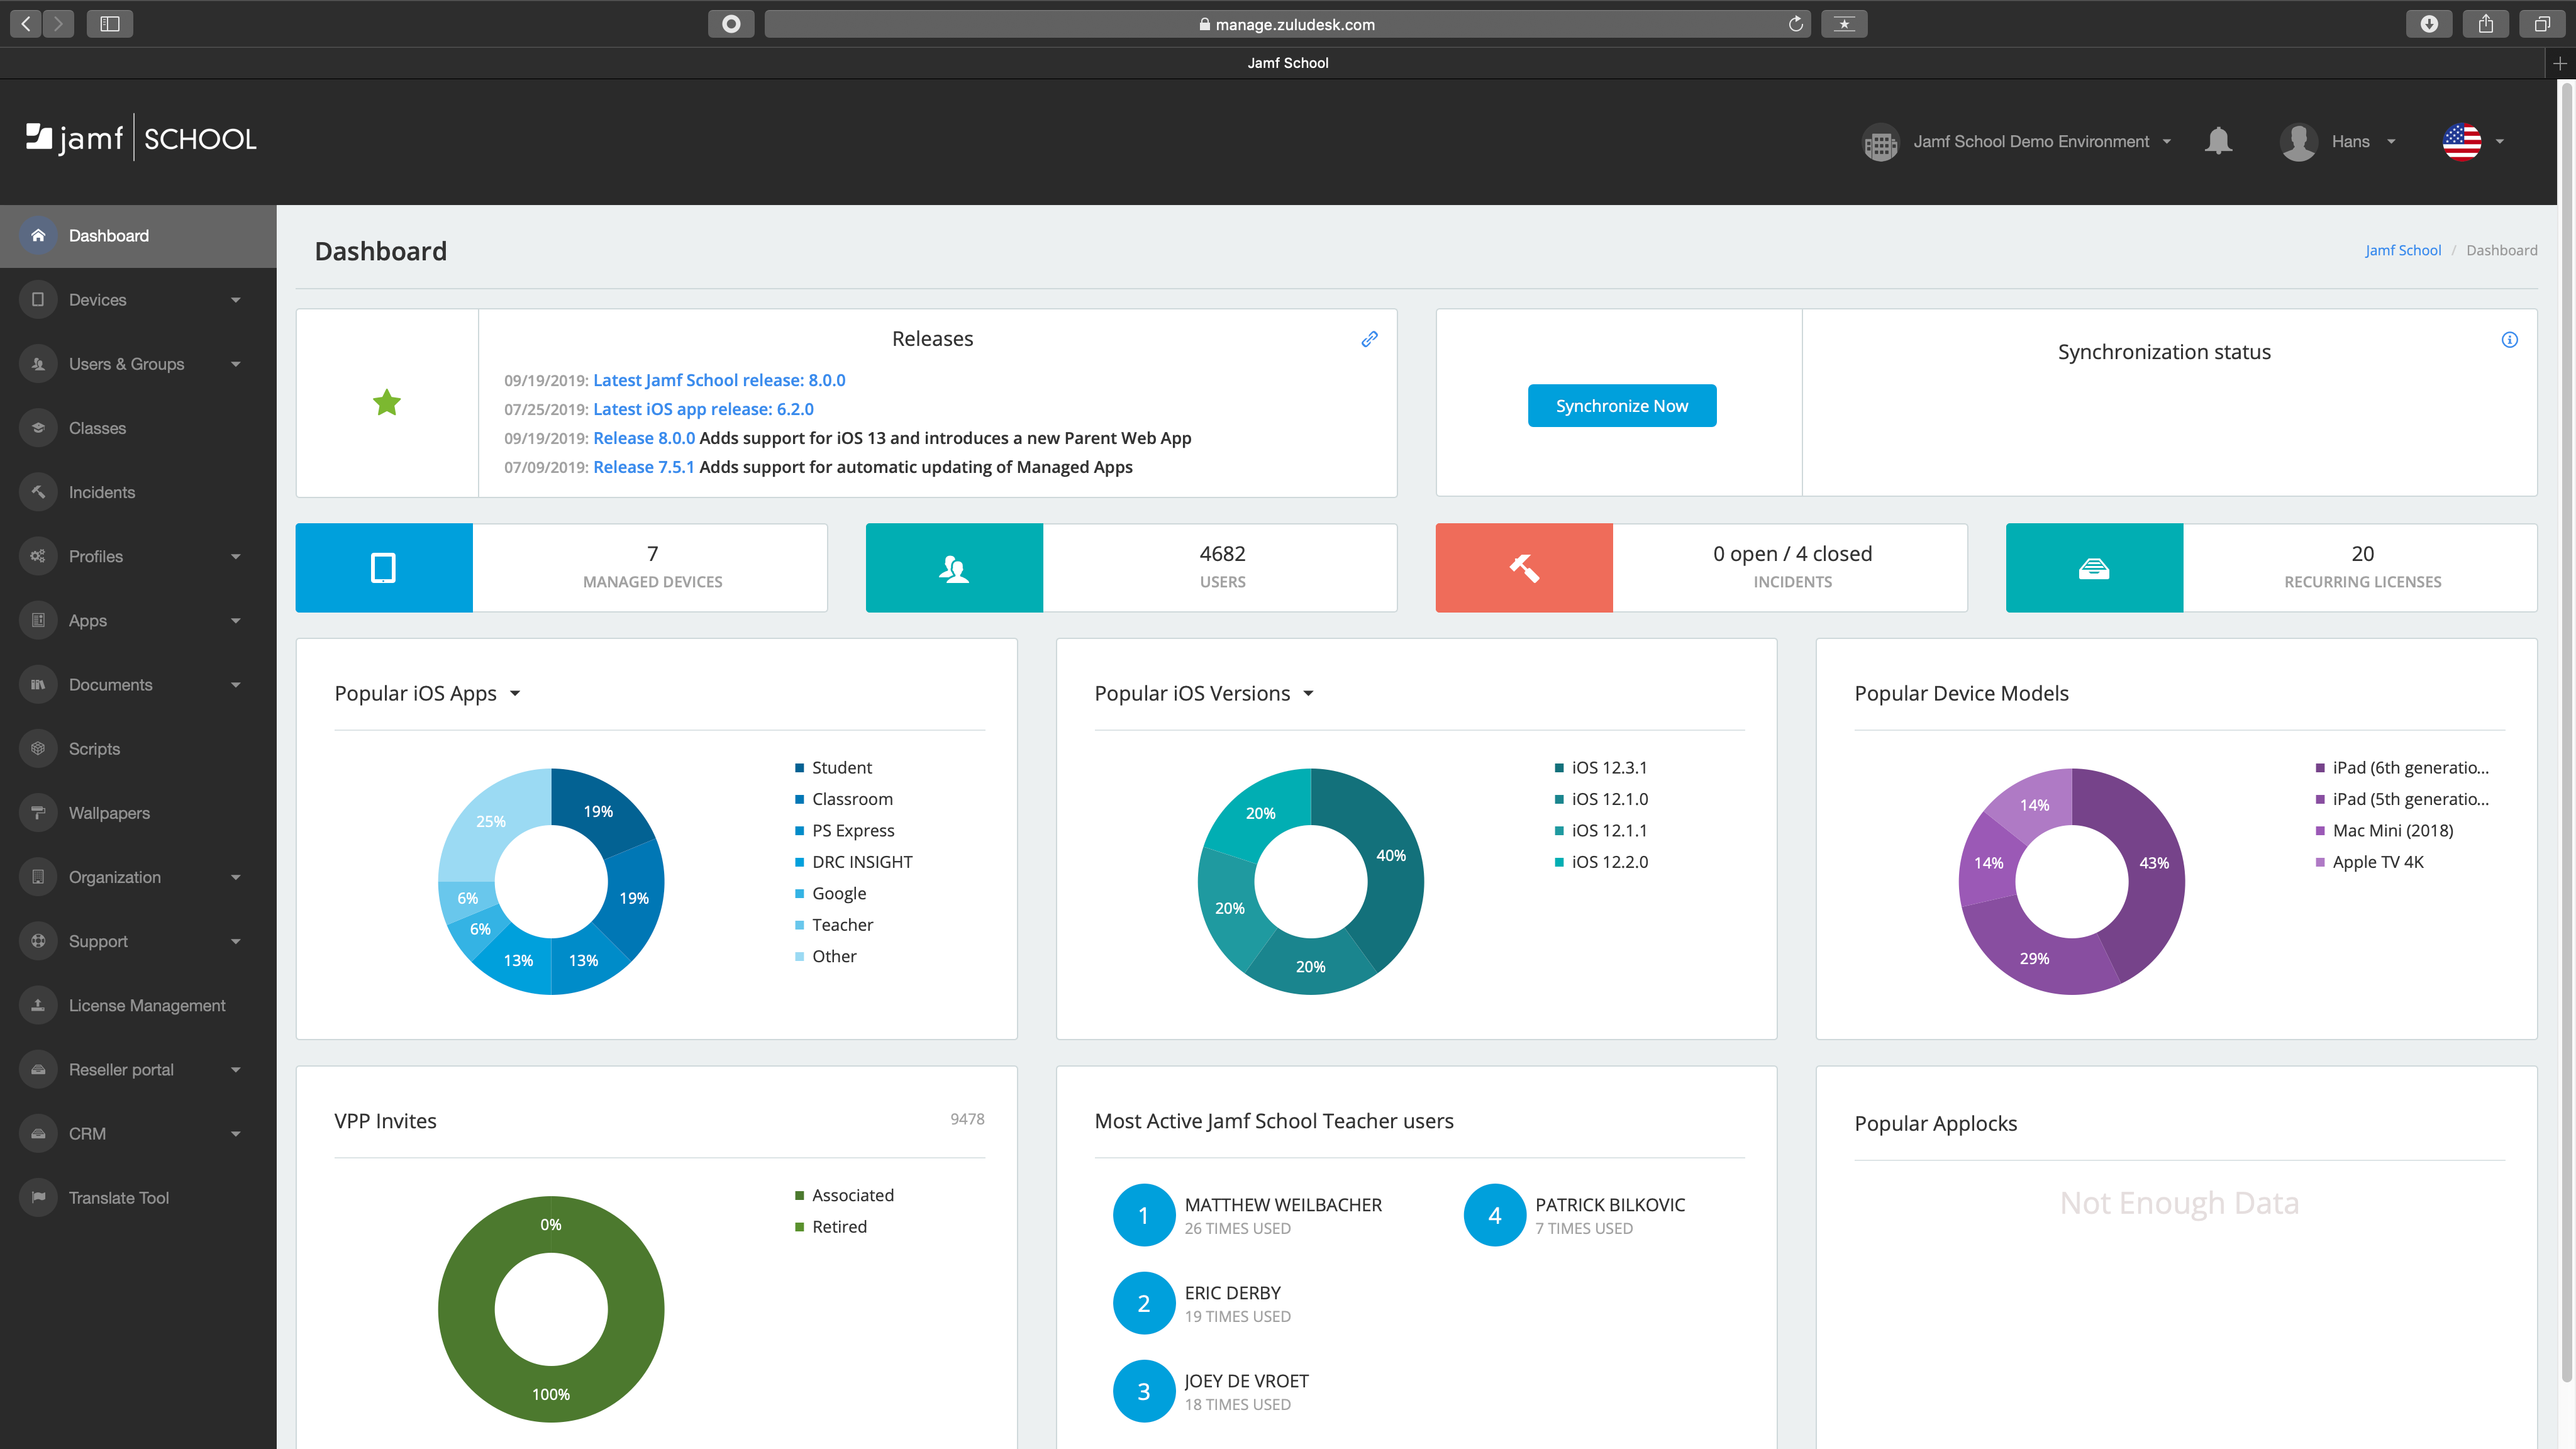The image size is (2576, 1449).
Task: Open Translate Tool in sidebar
Action: click(138, 1198)
